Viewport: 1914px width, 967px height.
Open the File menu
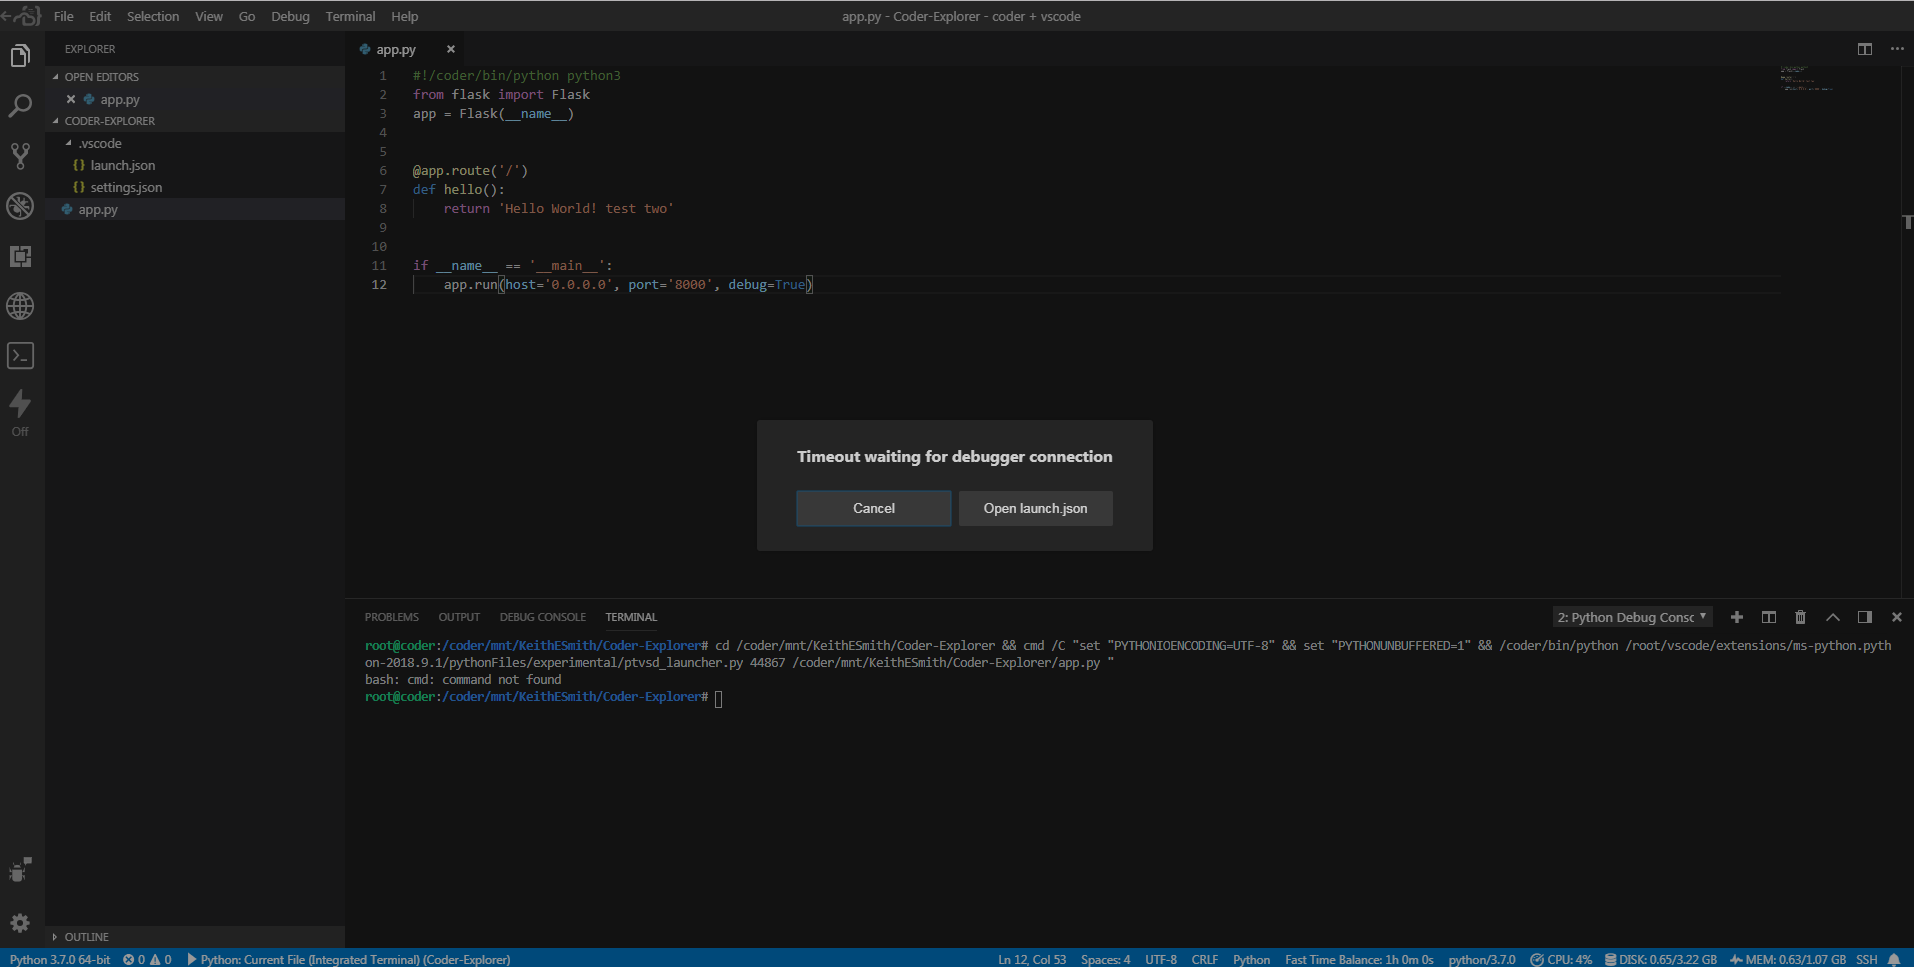(63, 16)
